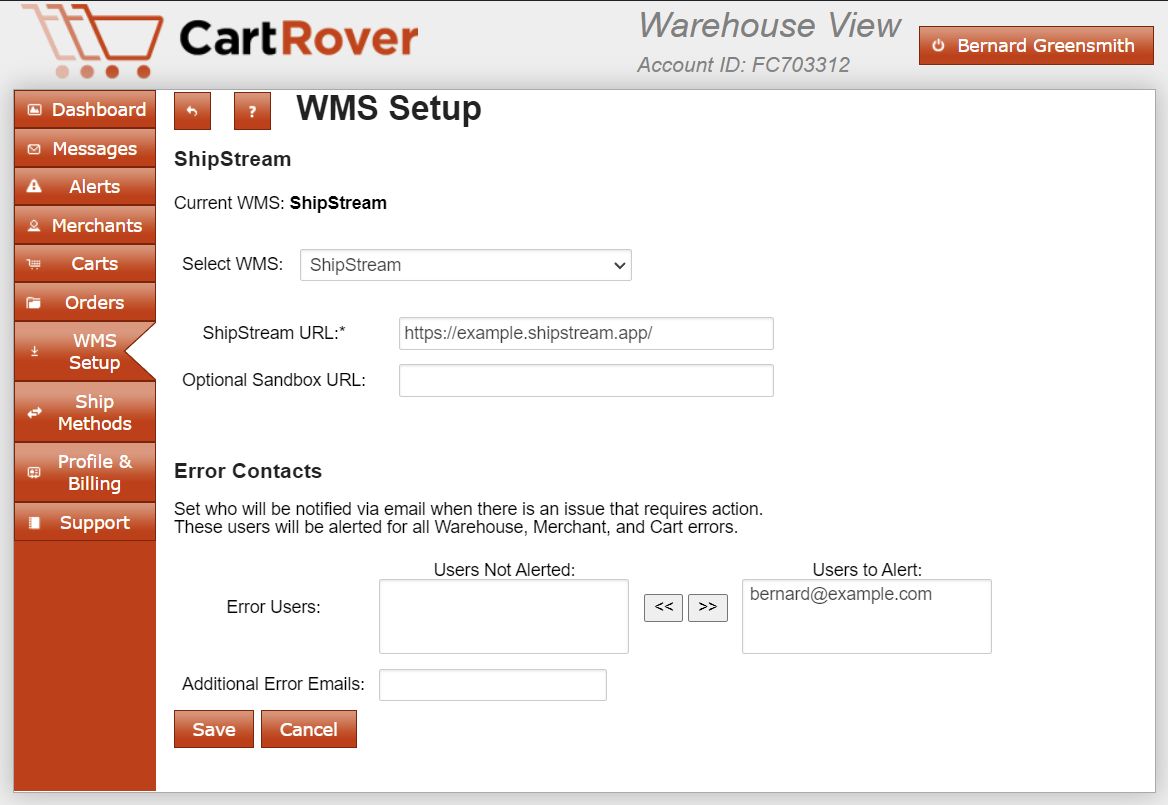Screen dimensions: 1168x805
Task: Move user right with >> button
Action: 708,607
